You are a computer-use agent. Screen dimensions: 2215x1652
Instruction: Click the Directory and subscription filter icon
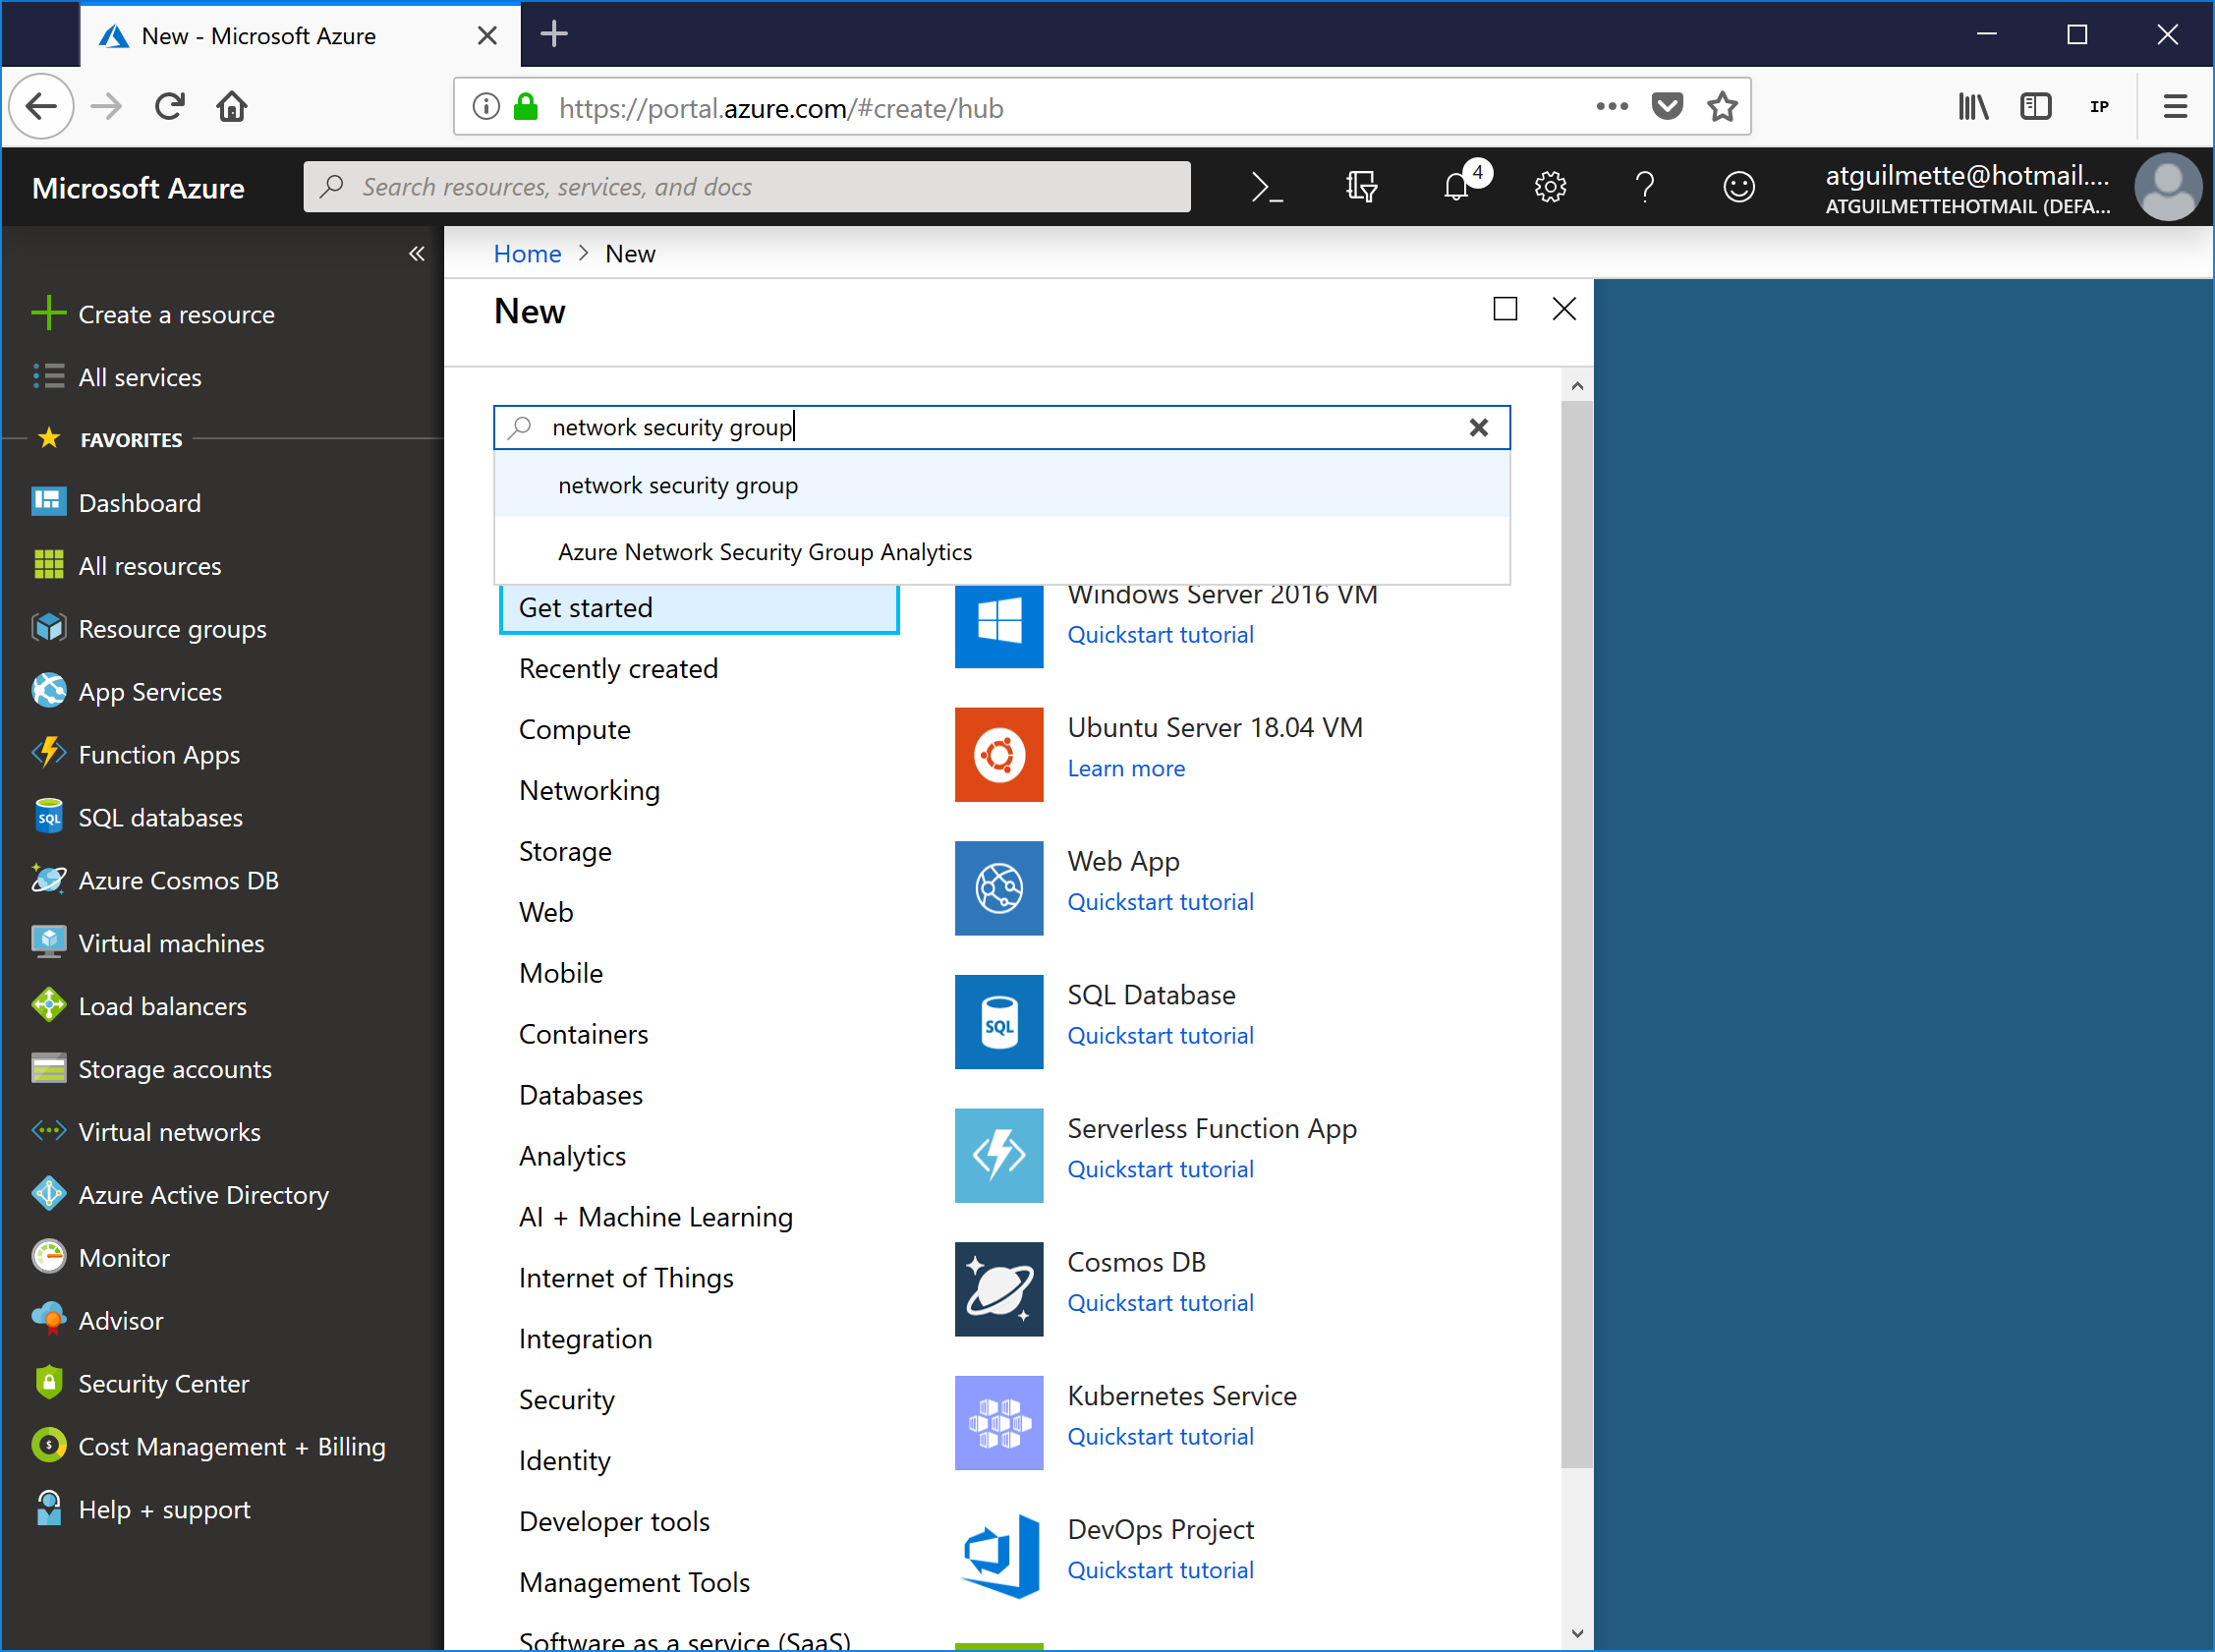(1361, 187)
